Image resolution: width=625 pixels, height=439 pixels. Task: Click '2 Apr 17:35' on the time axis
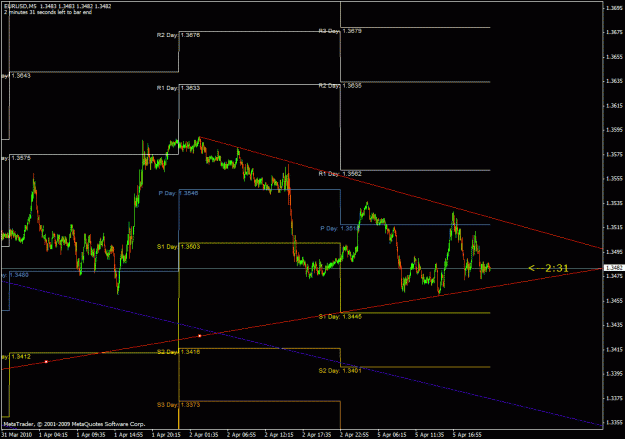coord(317,435)
